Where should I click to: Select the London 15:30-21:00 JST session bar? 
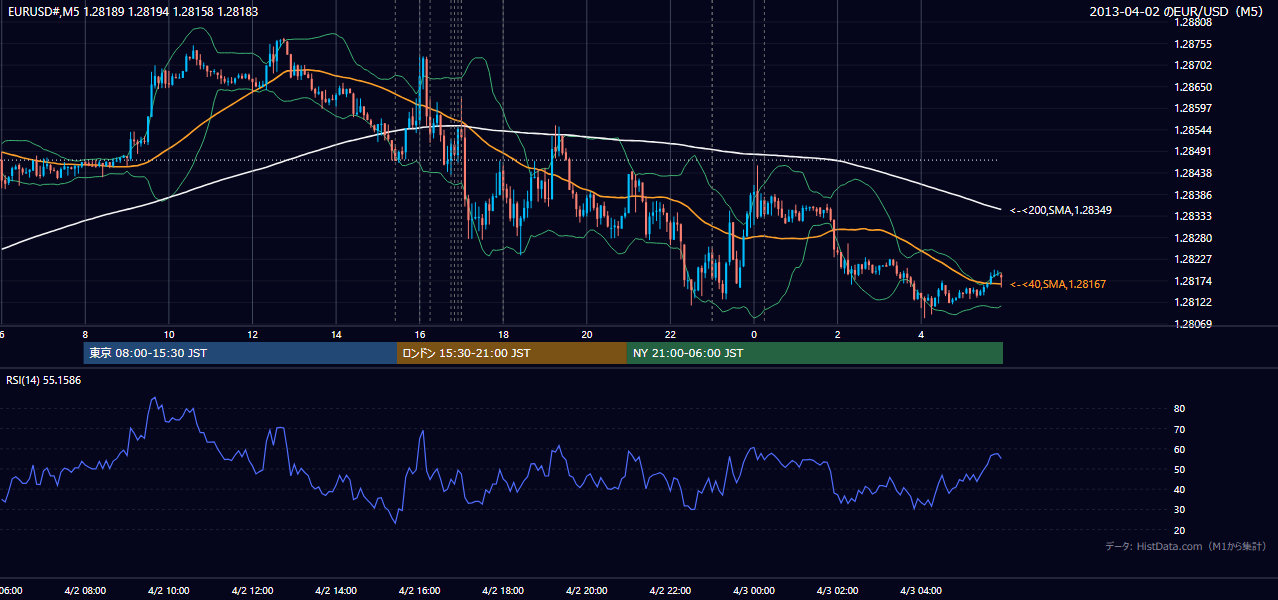[x=511, y=353]
